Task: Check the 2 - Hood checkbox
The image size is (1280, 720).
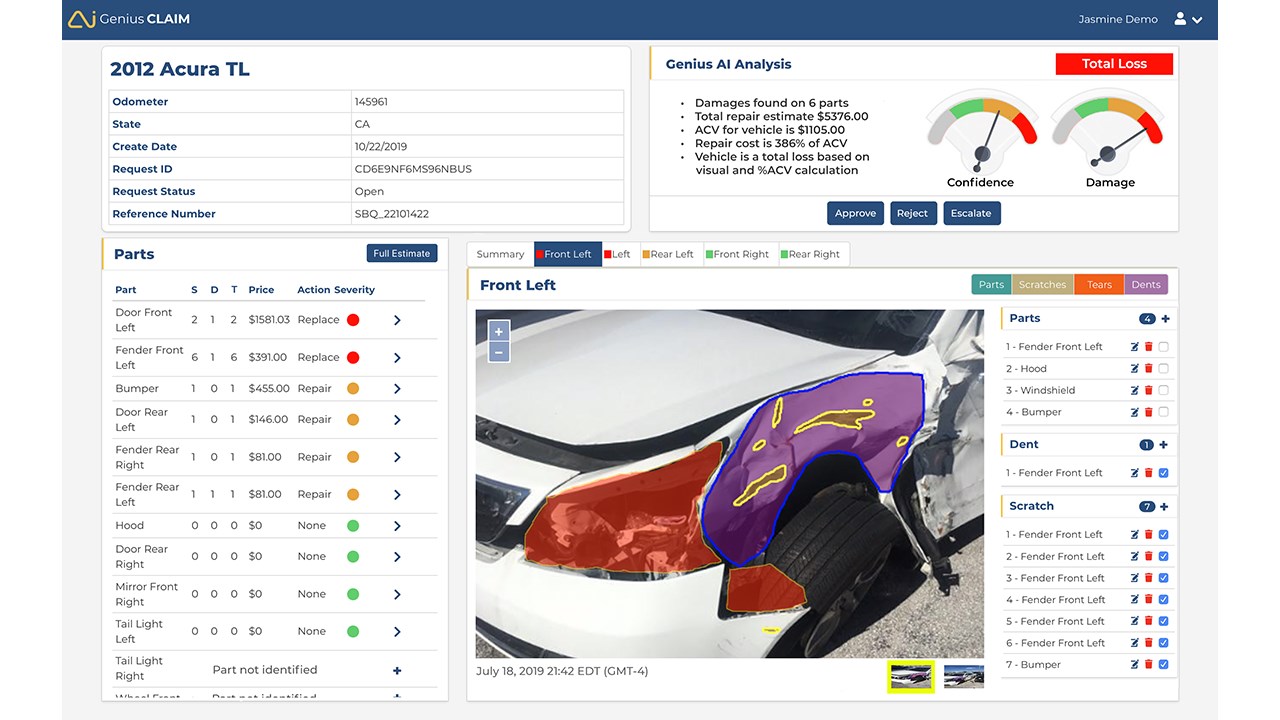Action: click(1163, 369)
